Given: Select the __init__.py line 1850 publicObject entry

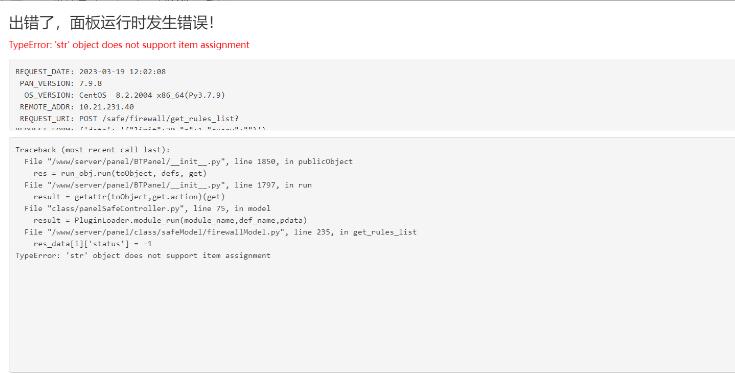Looking at the screenshot, I should 188,161.
